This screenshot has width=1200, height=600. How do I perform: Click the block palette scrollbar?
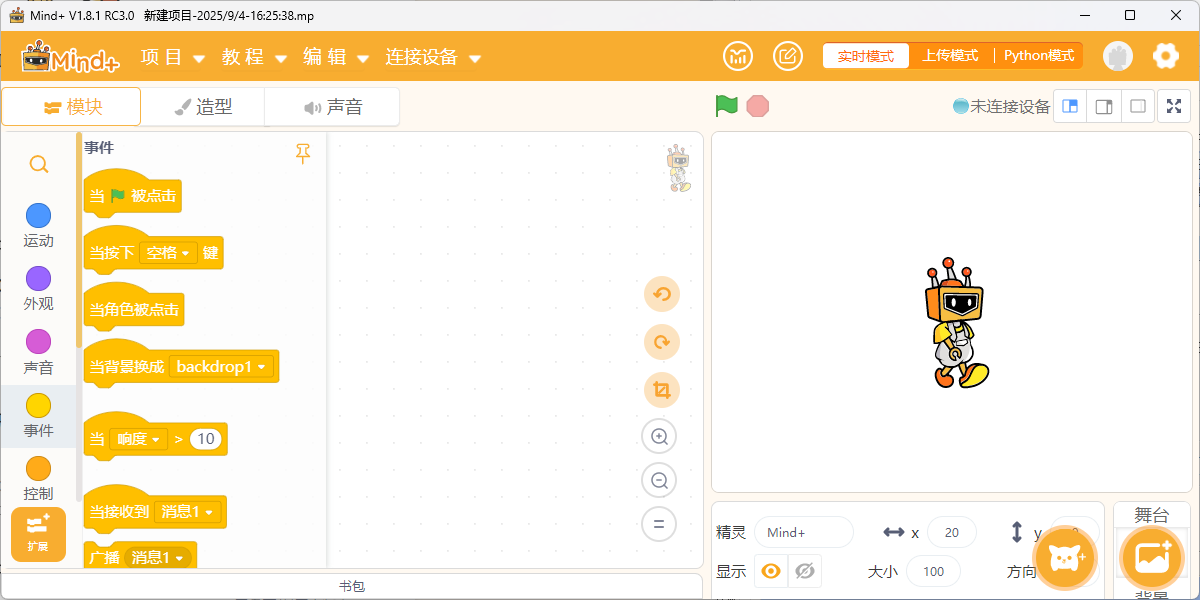[79, 240]
